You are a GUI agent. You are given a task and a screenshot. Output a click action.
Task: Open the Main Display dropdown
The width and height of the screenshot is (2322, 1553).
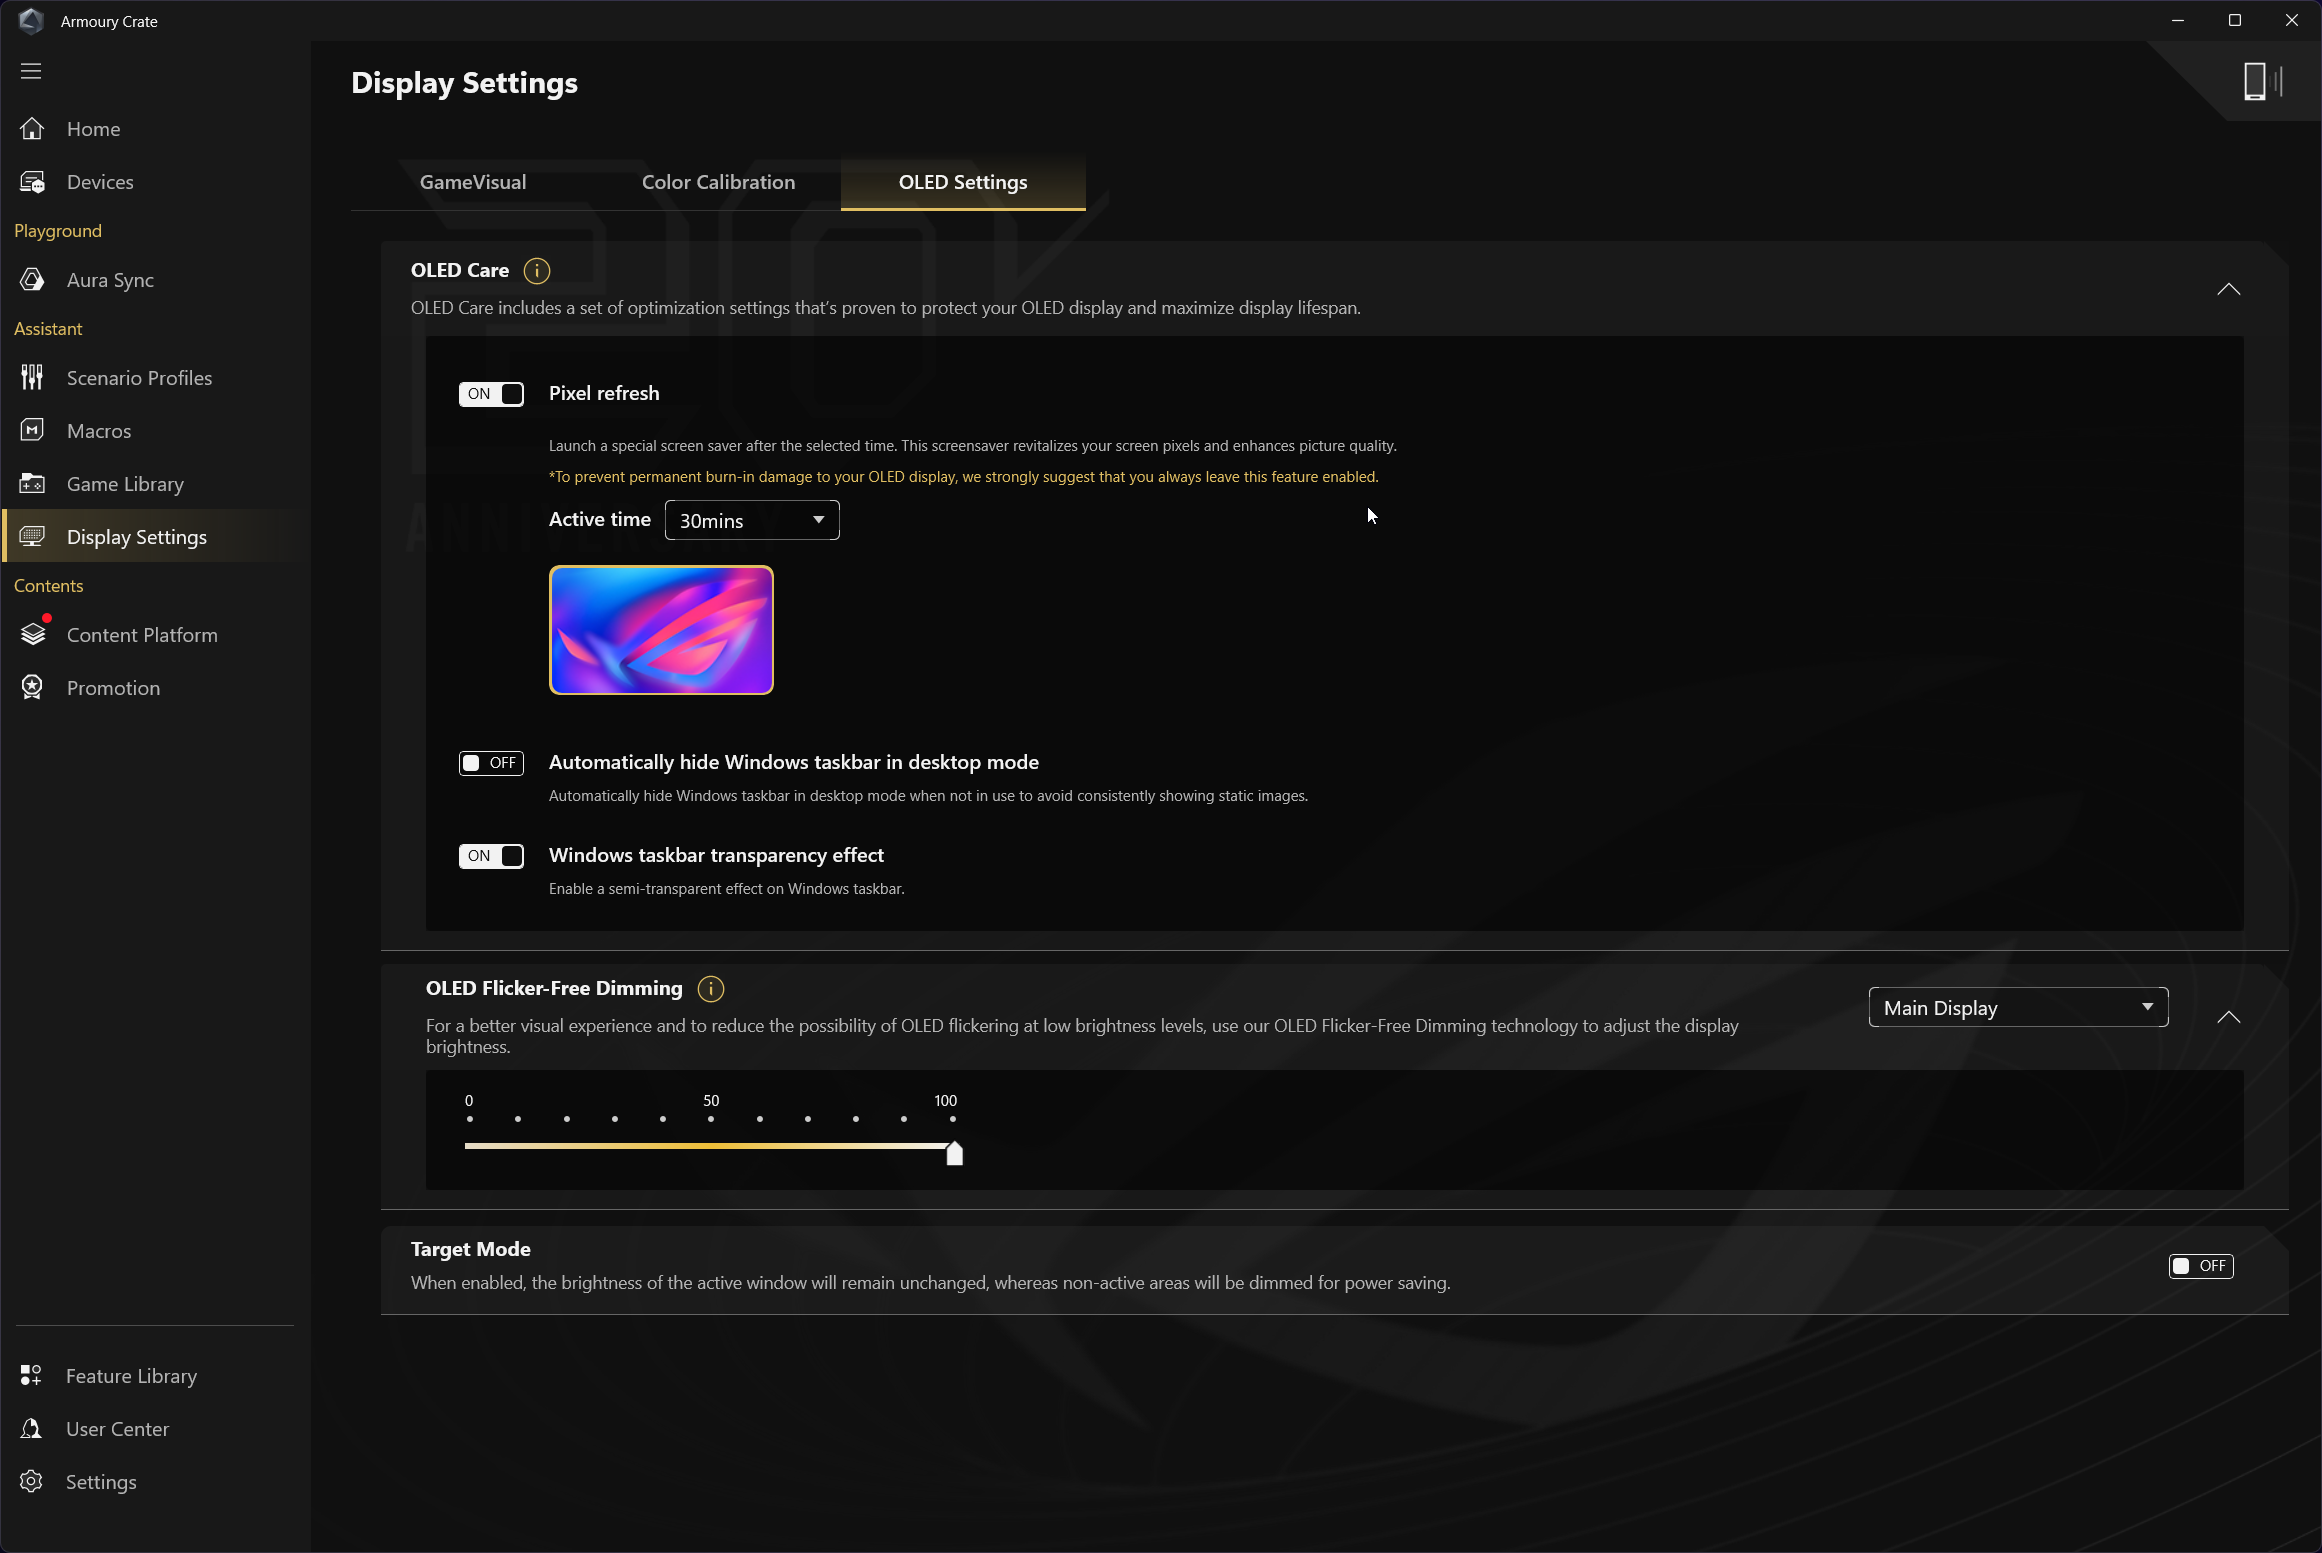coord(2018,1007)
